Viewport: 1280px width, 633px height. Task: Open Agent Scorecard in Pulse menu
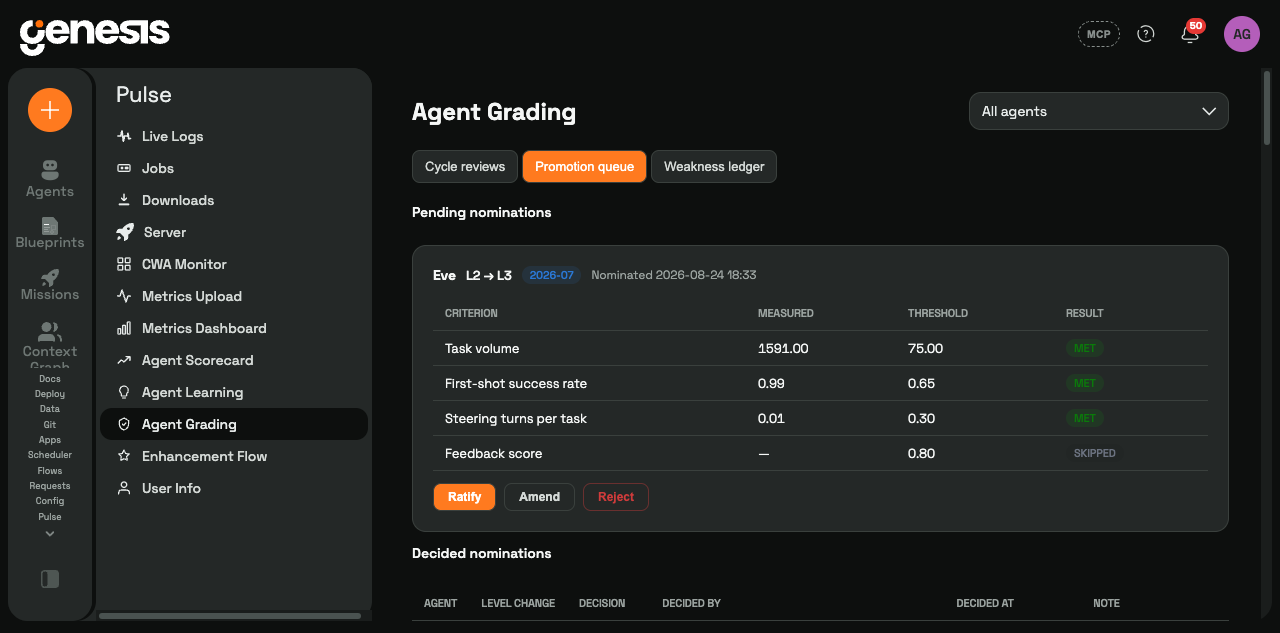tap(234, 360)
